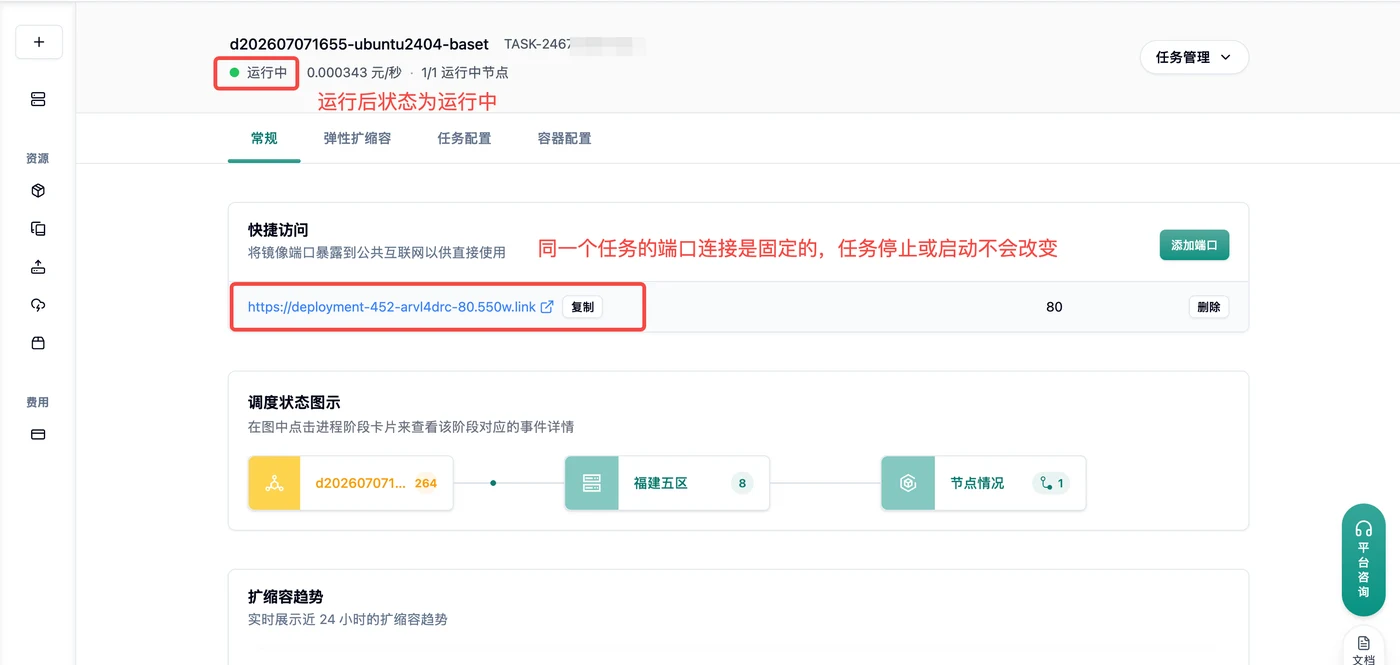1400x665 pixels.
Task: Click the 调度状态图示 section heading
Action: tap(294, 402)
